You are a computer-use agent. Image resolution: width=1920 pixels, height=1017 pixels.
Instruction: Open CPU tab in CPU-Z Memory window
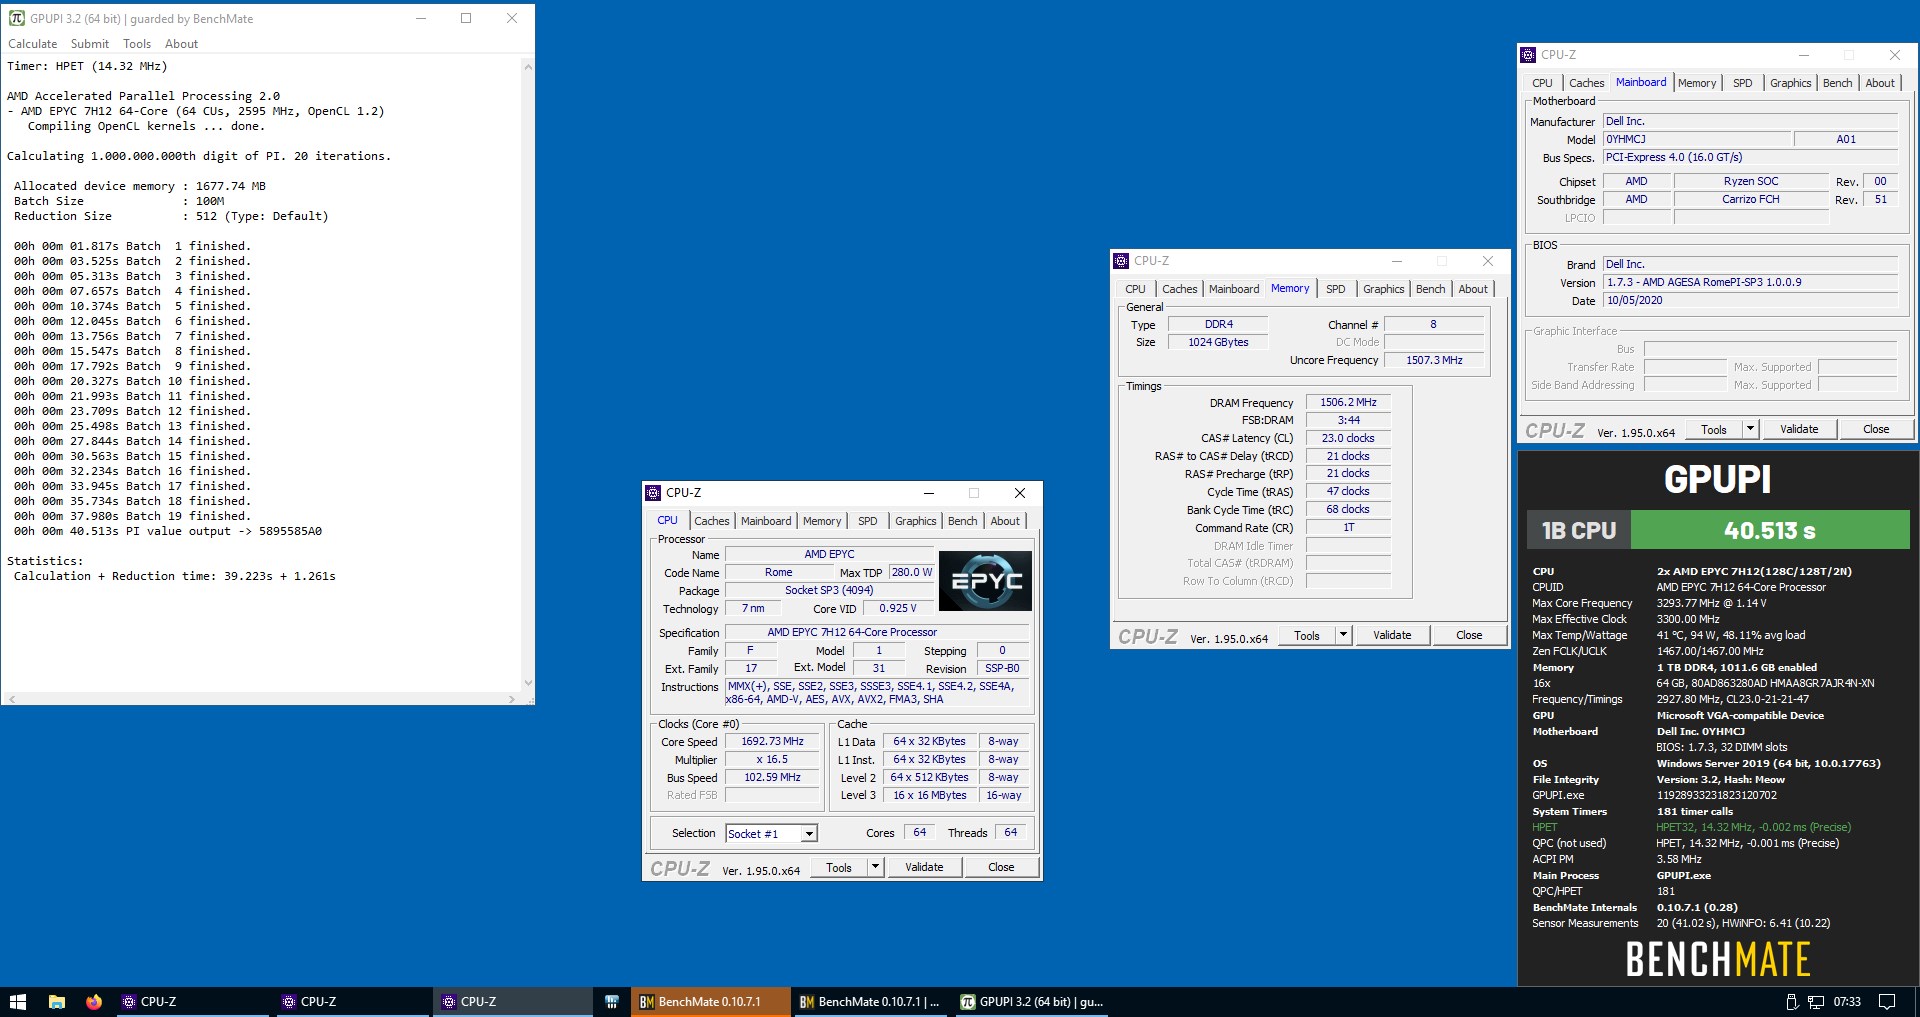point(1136,289)
